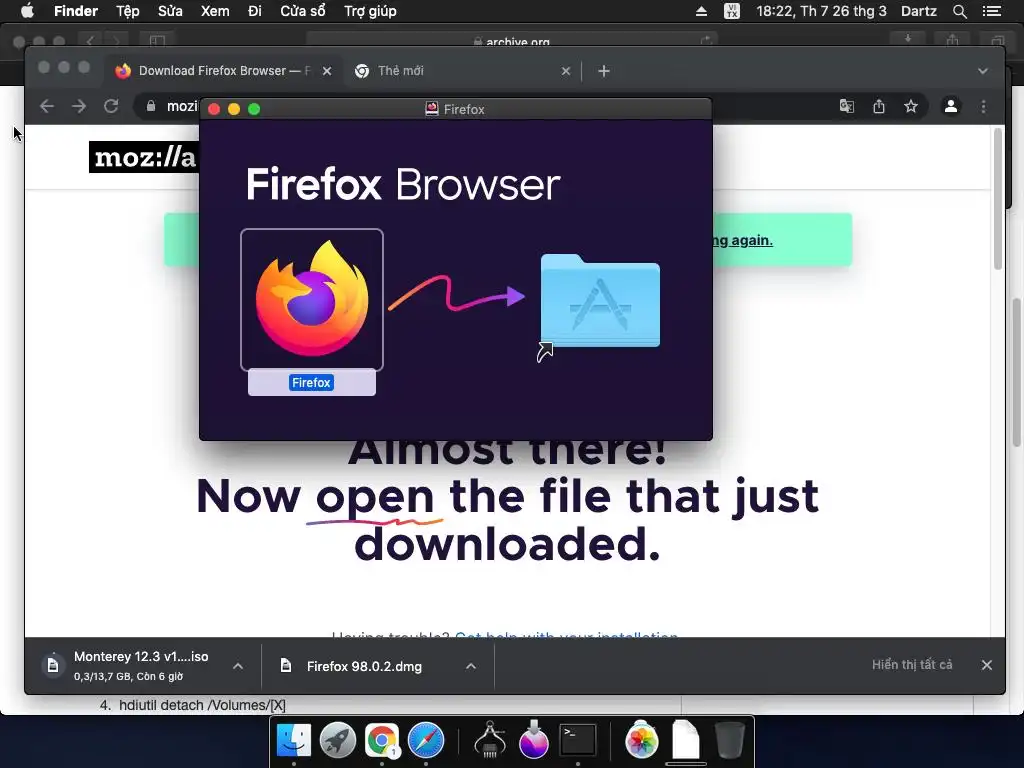Click the date and time in menu bar

tap(822, 11)
